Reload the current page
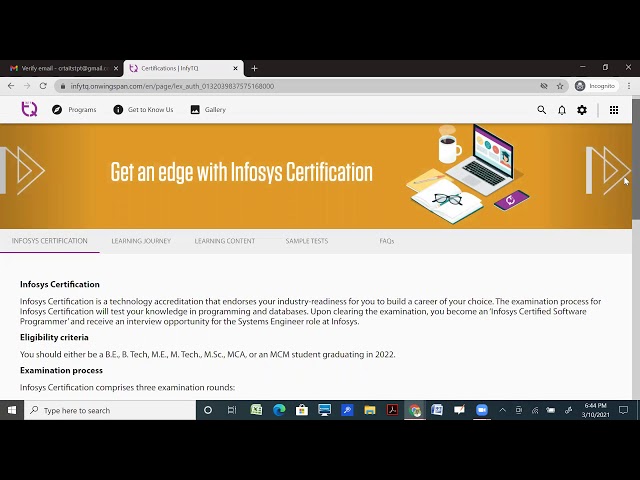The width and height of the screenshot is (640, 480). [43, 86]
